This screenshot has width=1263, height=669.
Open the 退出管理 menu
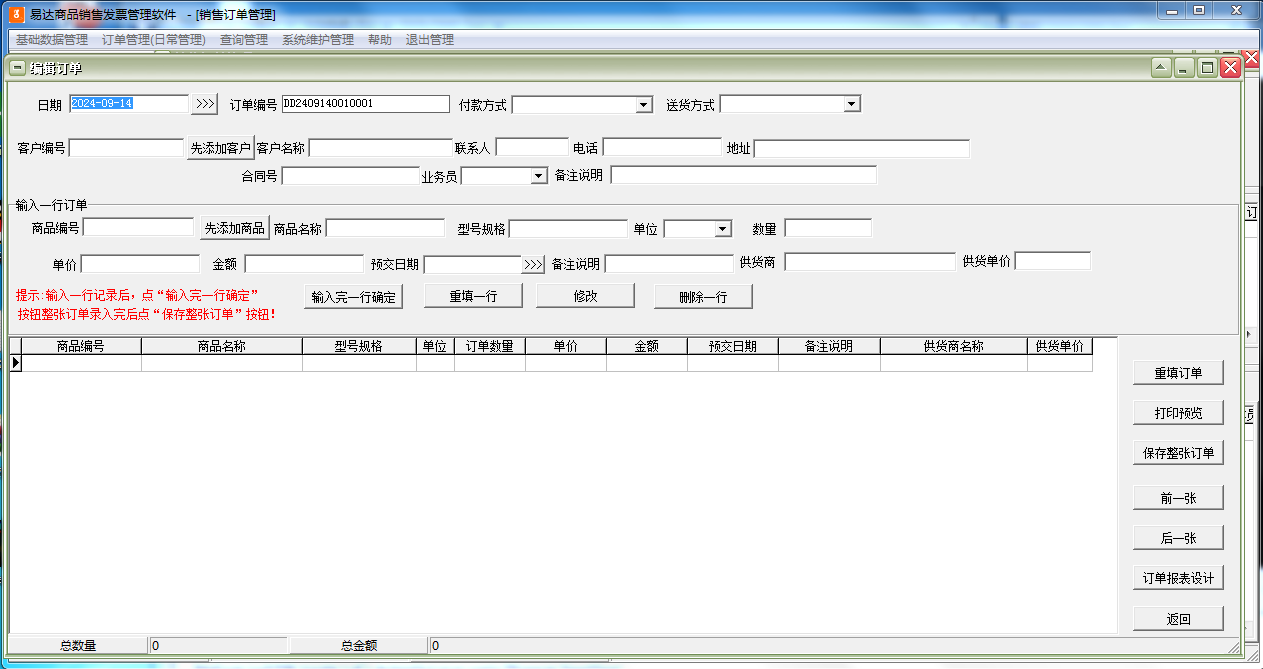pyautogui.click(x=430, y=40)
